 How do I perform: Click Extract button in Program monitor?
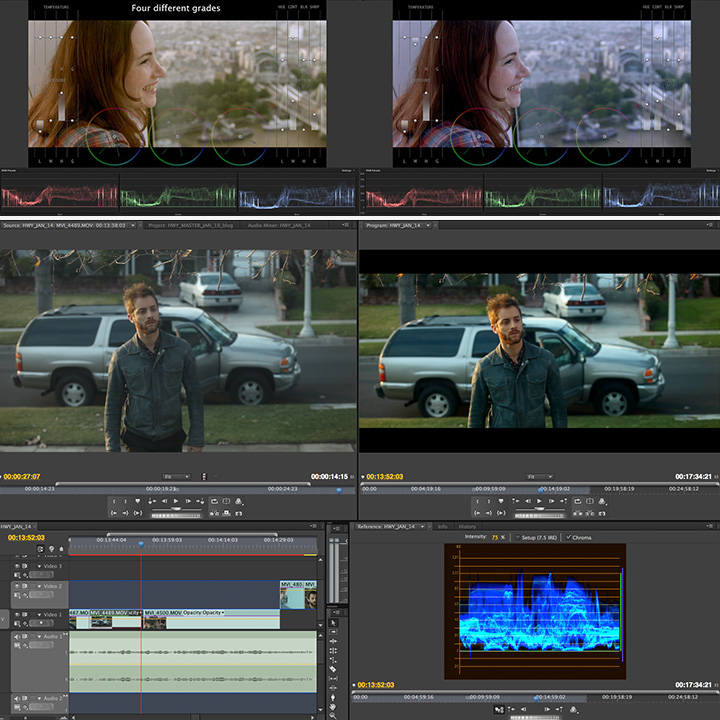point(590,513)
